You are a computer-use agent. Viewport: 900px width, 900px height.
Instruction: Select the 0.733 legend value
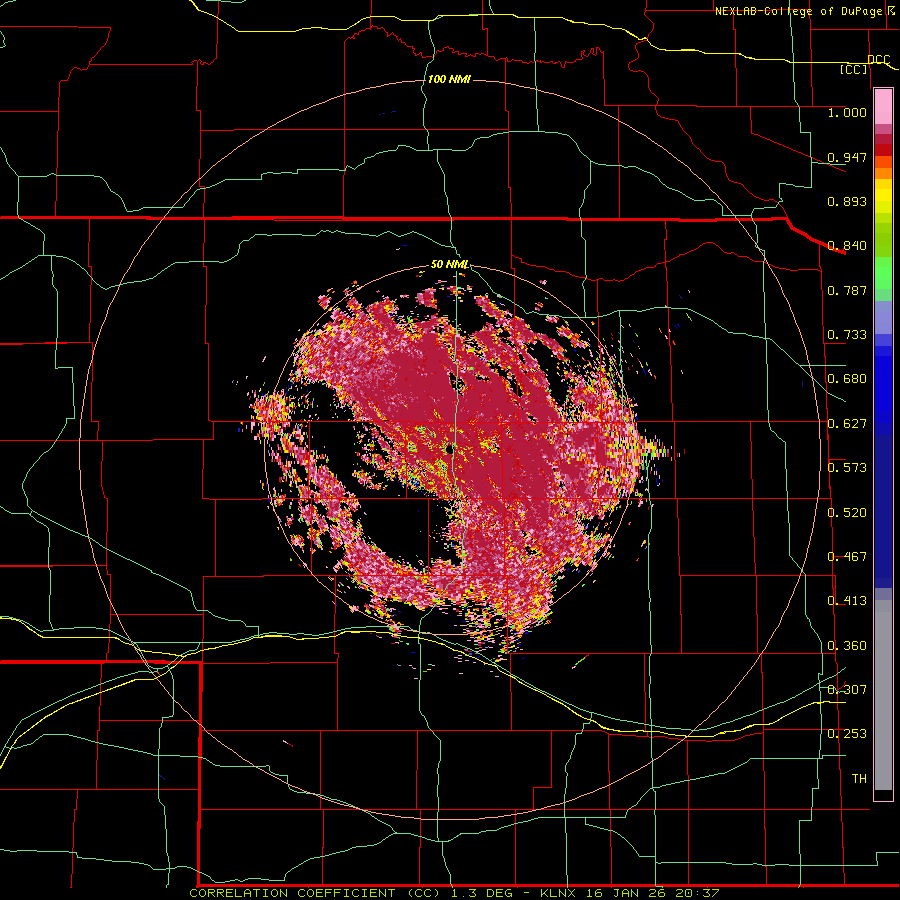coord(847,335)
